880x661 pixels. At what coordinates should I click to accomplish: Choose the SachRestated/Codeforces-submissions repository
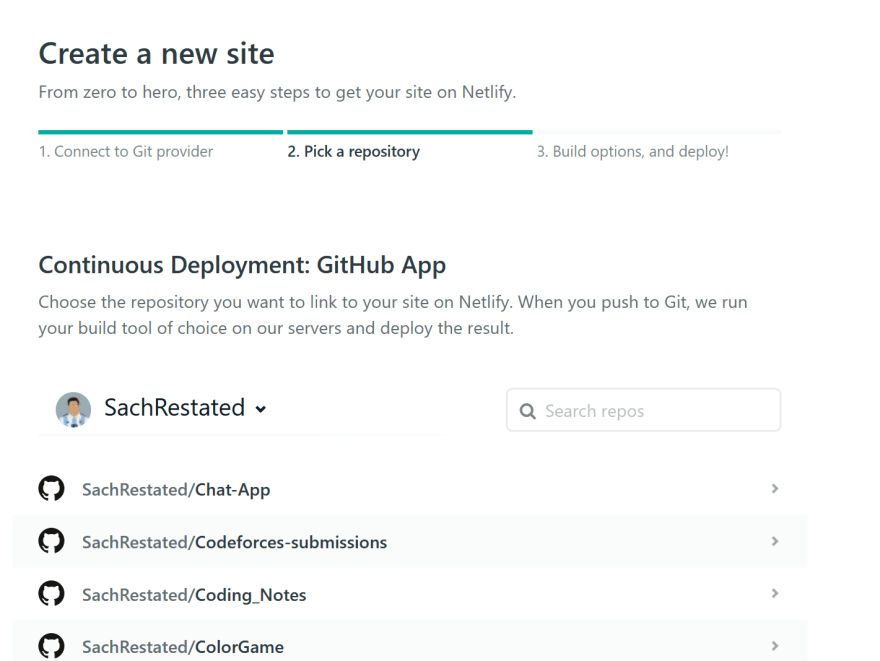tap(235, 542)
